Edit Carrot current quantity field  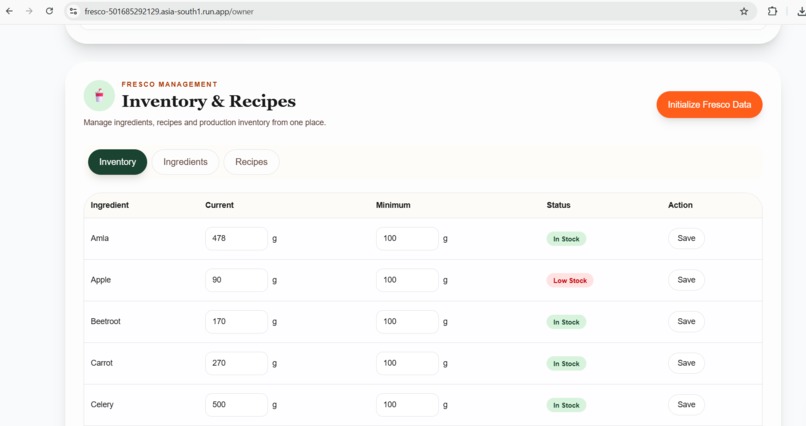[x=236, y=363]
